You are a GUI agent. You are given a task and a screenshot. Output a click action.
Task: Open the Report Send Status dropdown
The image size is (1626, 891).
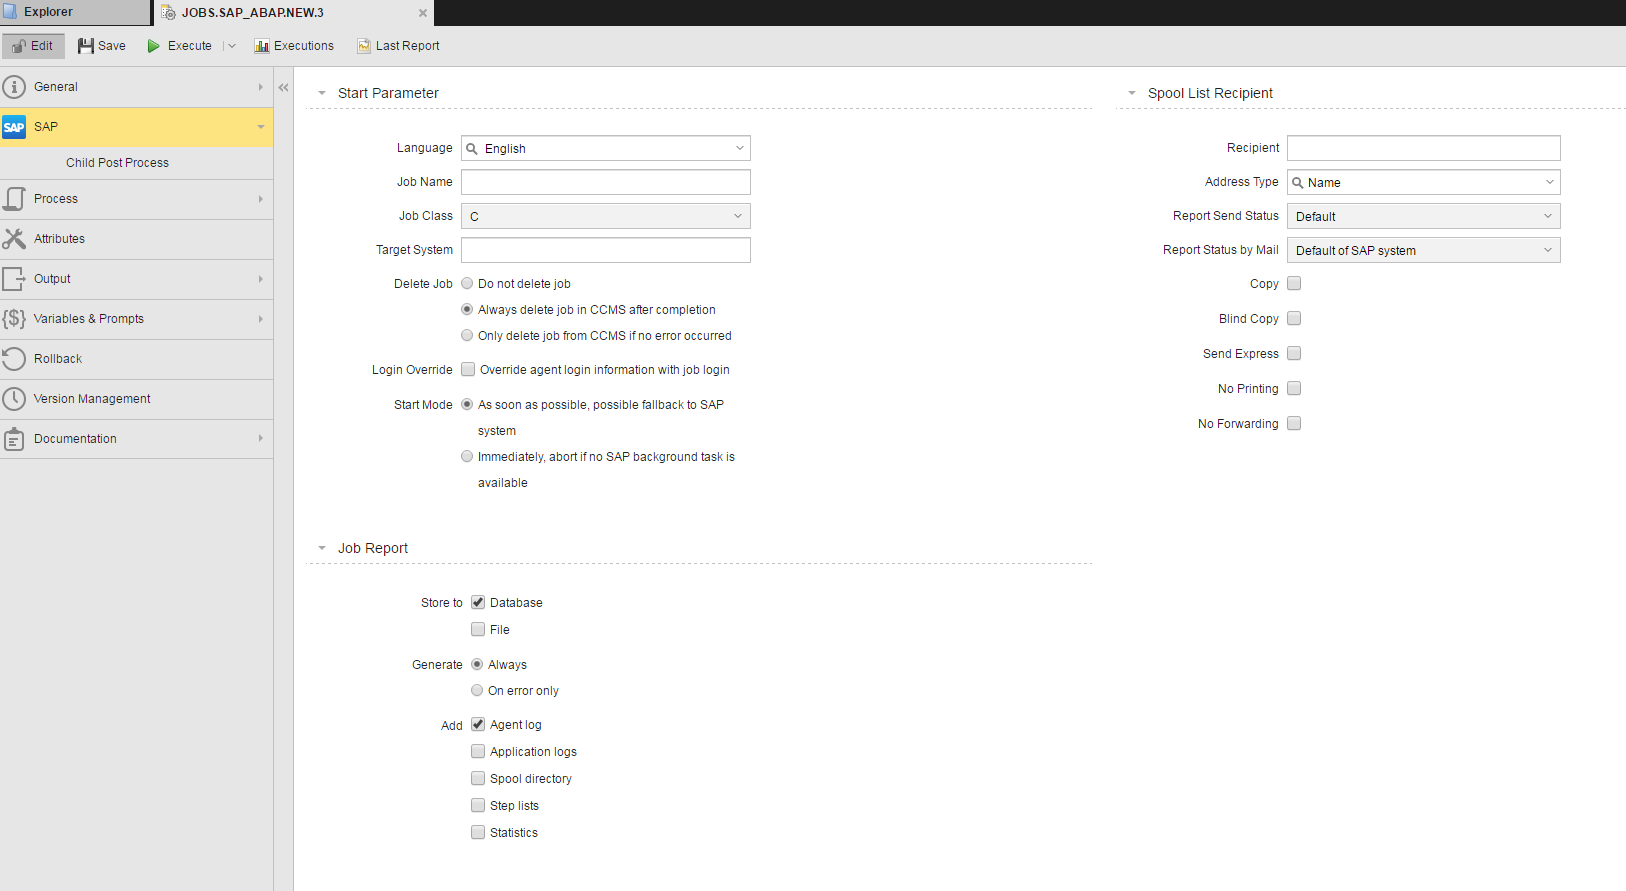tap(1423, 217)
